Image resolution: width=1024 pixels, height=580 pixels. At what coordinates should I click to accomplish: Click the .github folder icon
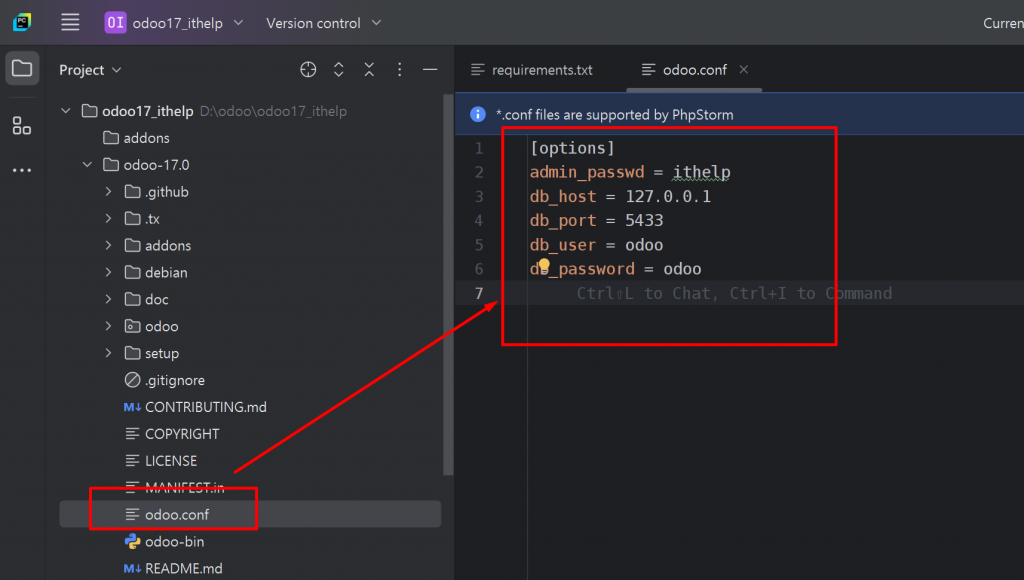pos(133,191)
